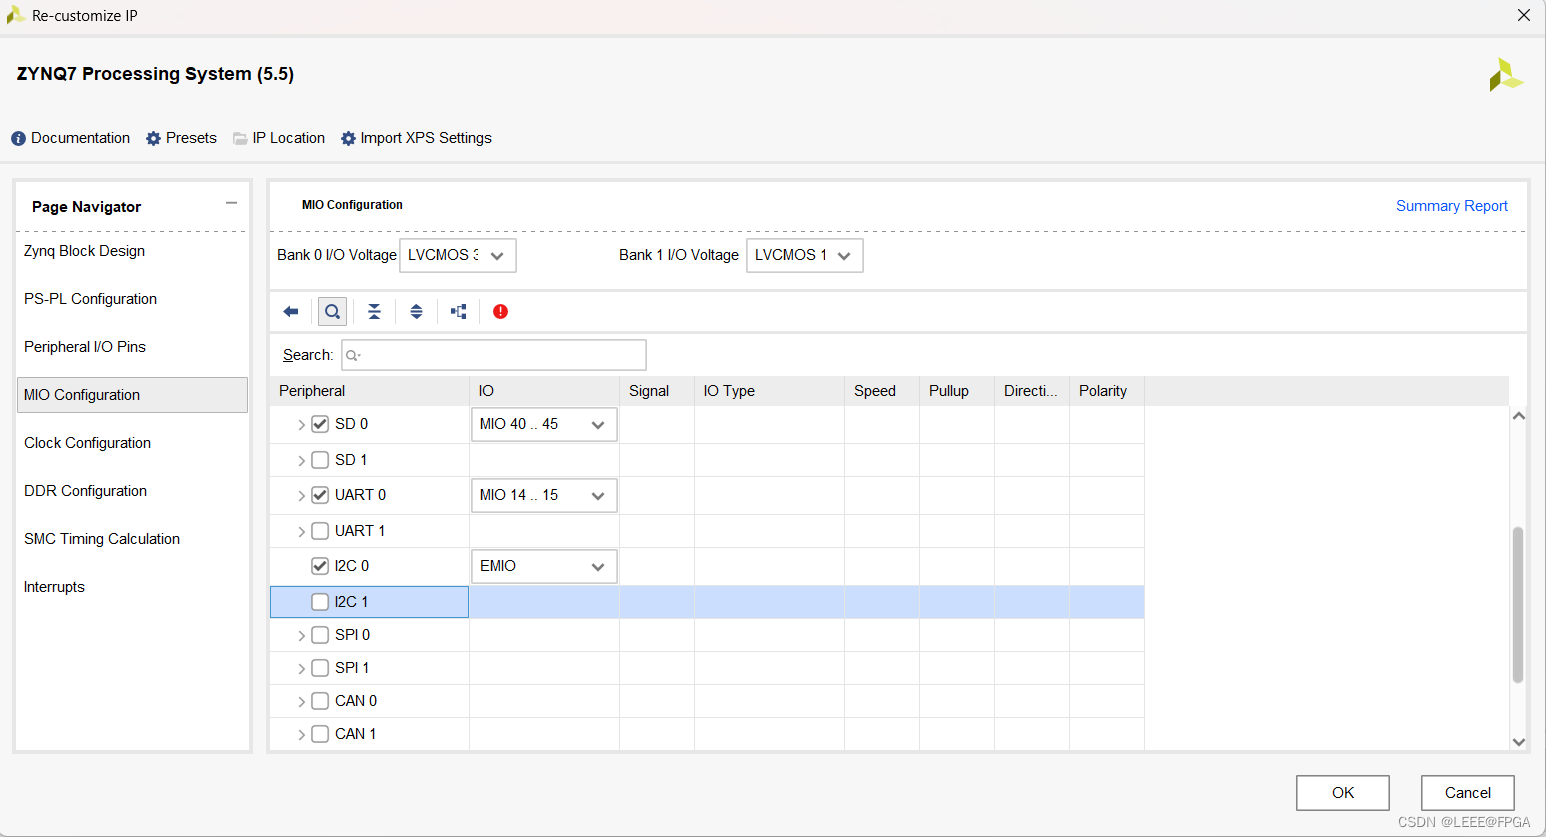
Task: Collapse all rows using toolbar icon
Action: click(374, 312)
